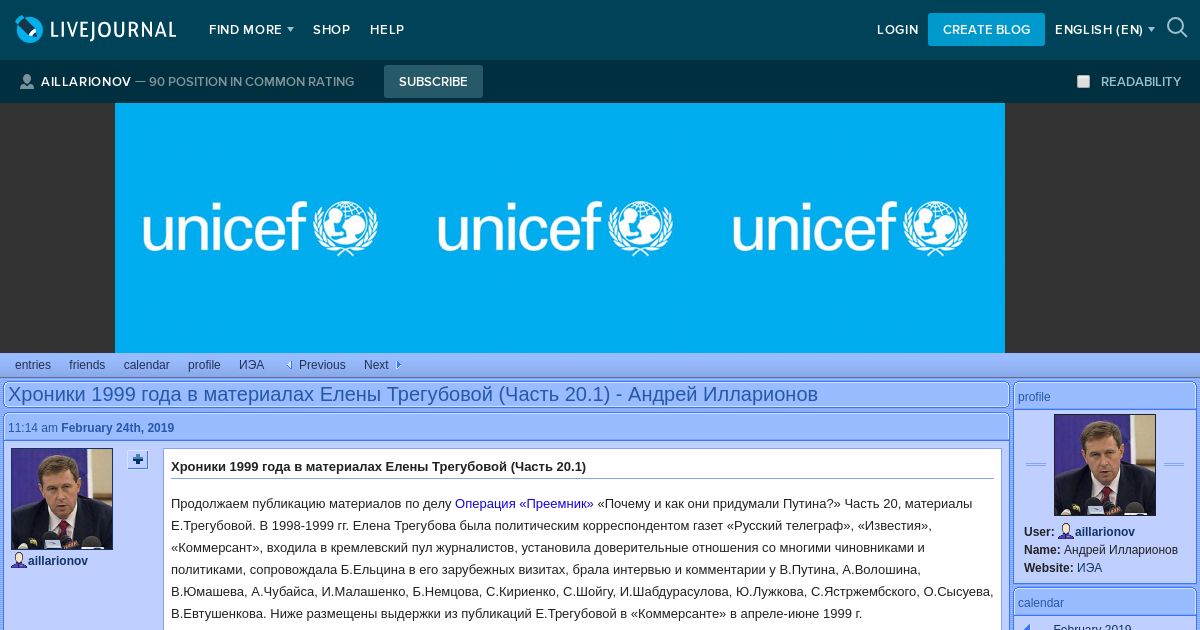Click bold post heading inside the entry
1200x630 pixels.
(378, 467)
